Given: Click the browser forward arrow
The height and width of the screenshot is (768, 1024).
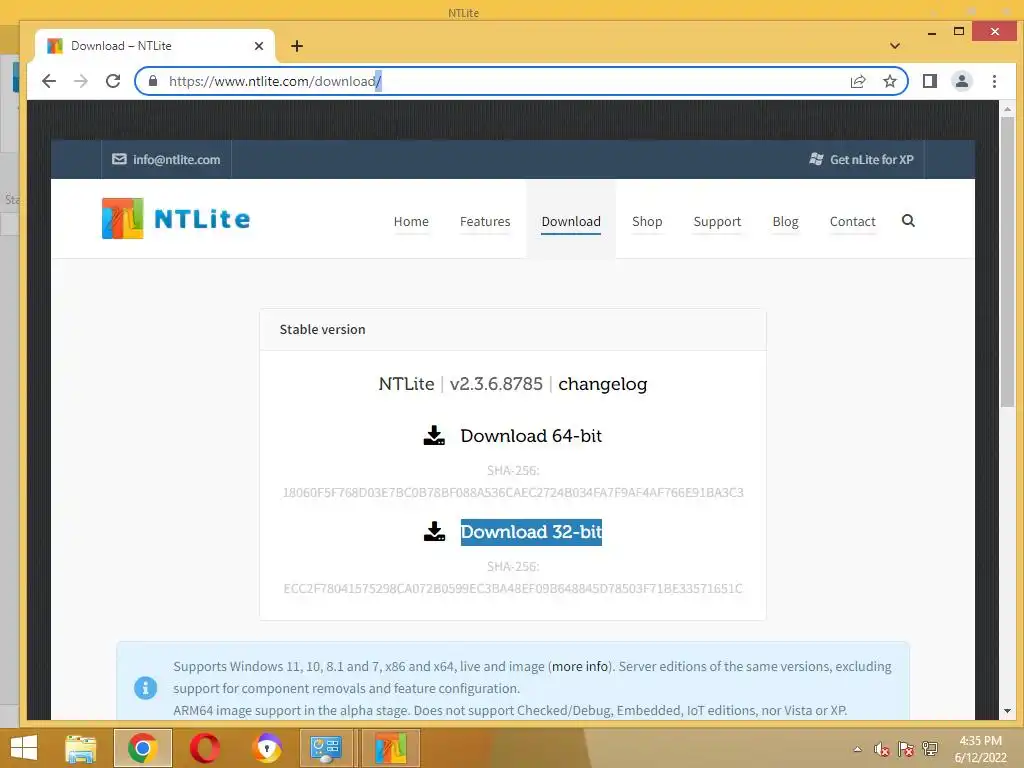Looking at the screenshot, I should point(81,81).
